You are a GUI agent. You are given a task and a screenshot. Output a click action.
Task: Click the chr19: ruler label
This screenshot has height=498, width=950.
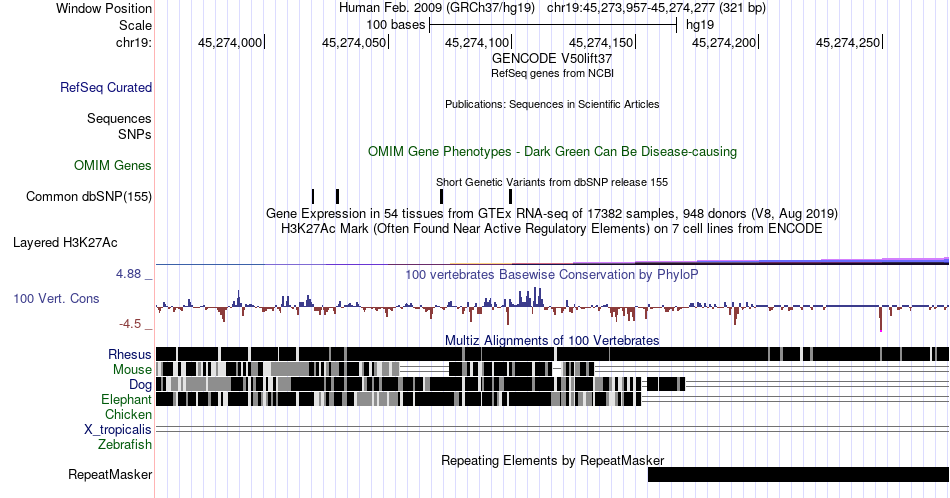pos(134,42)
